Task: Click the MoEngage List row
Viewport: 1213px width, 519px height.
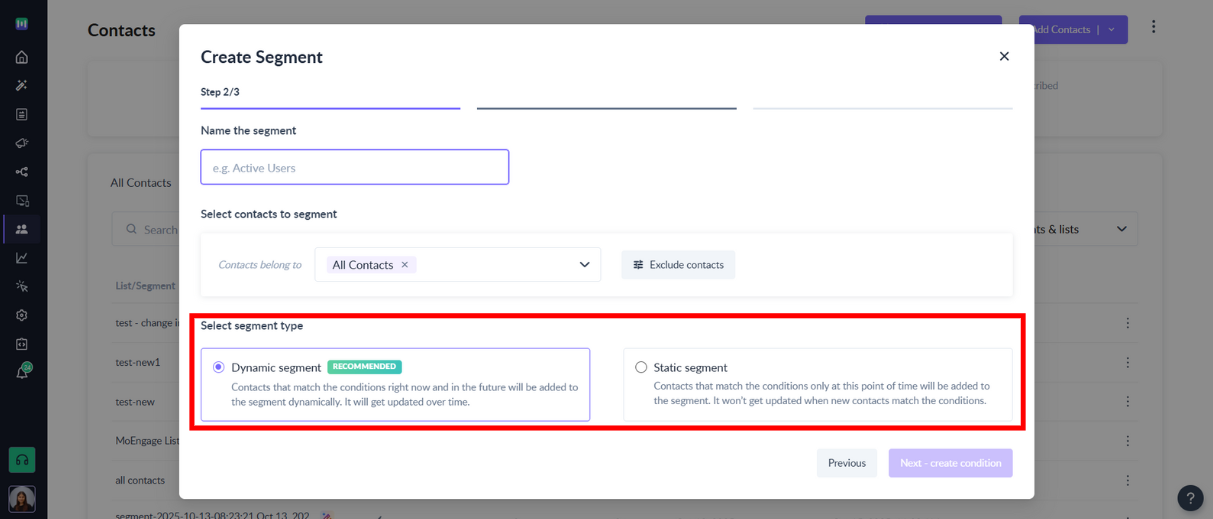Action: click(x=147, y=440)
